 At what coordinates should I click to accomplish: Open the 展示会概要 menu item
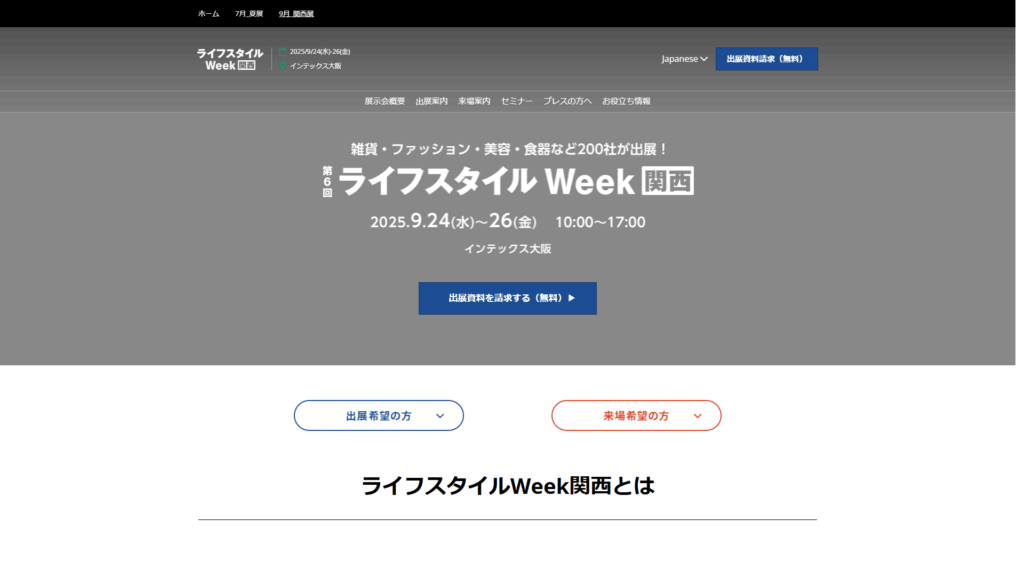pyautogui.click(x=385, y=101)
